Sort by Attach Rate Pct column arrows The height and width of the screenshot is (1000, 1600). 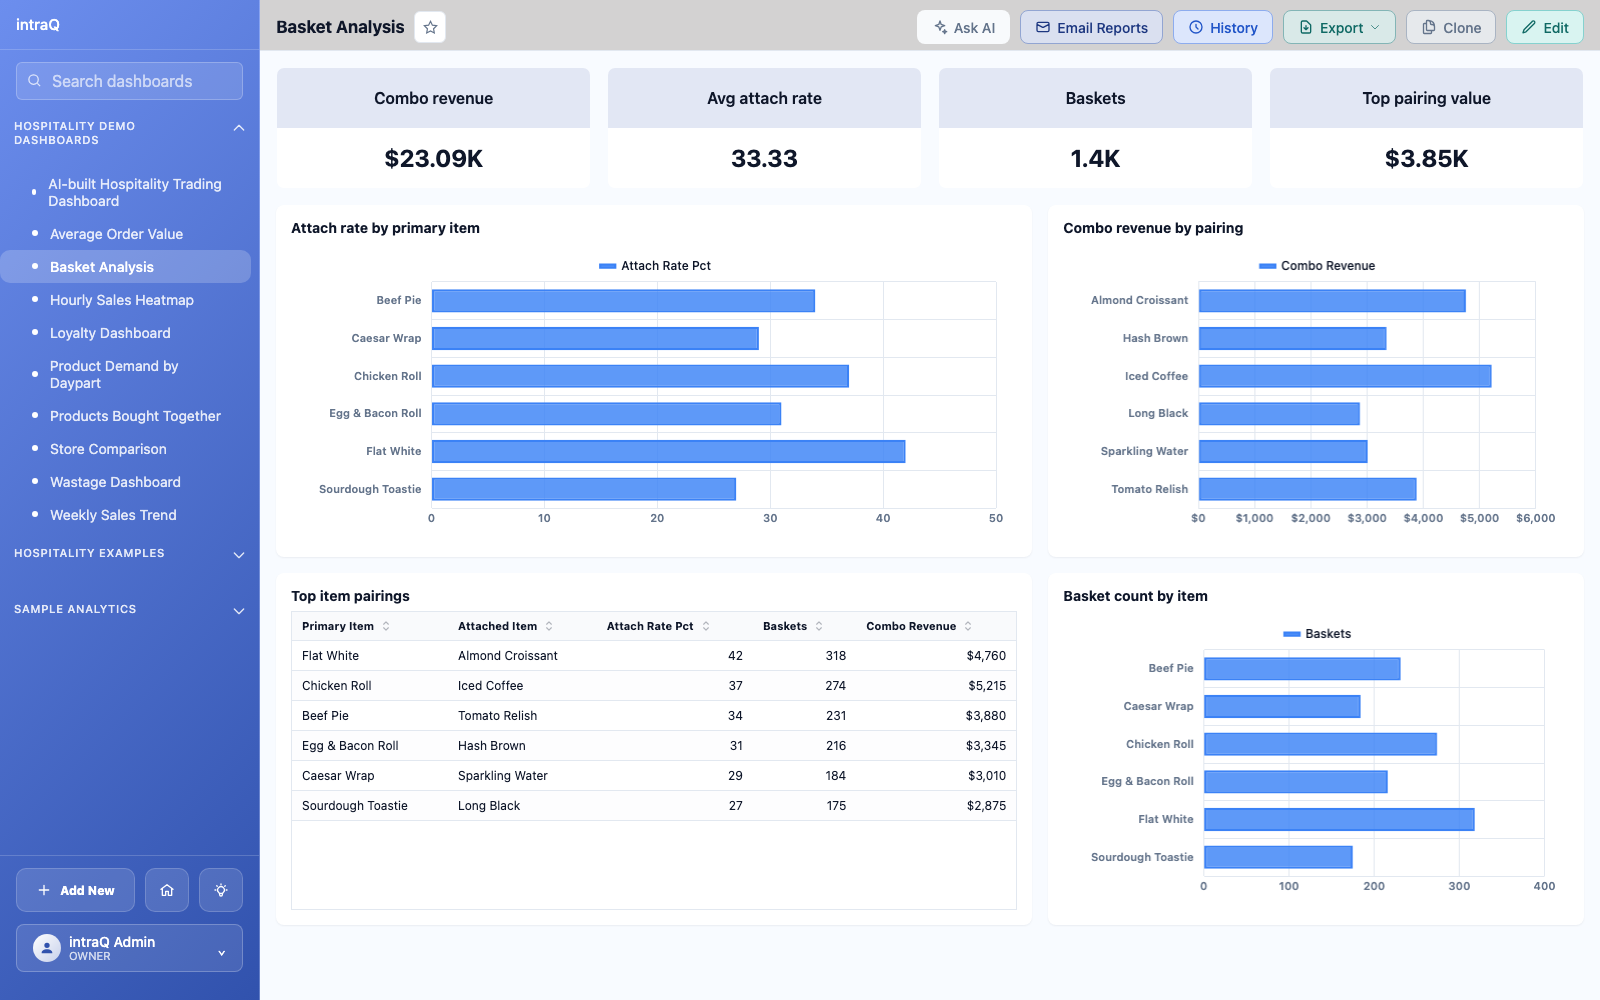(706, 626)
